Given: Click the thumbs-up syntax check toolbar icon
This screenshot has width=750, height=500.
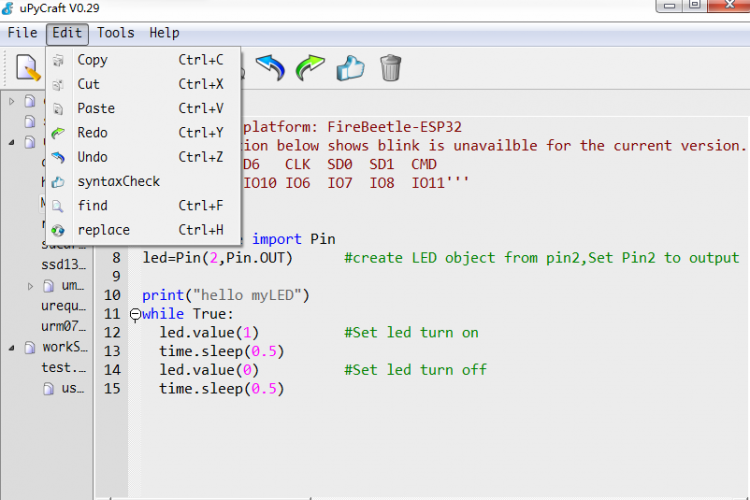Looking at the screenshot, I should pyautogui.click(x=350, y=67).
